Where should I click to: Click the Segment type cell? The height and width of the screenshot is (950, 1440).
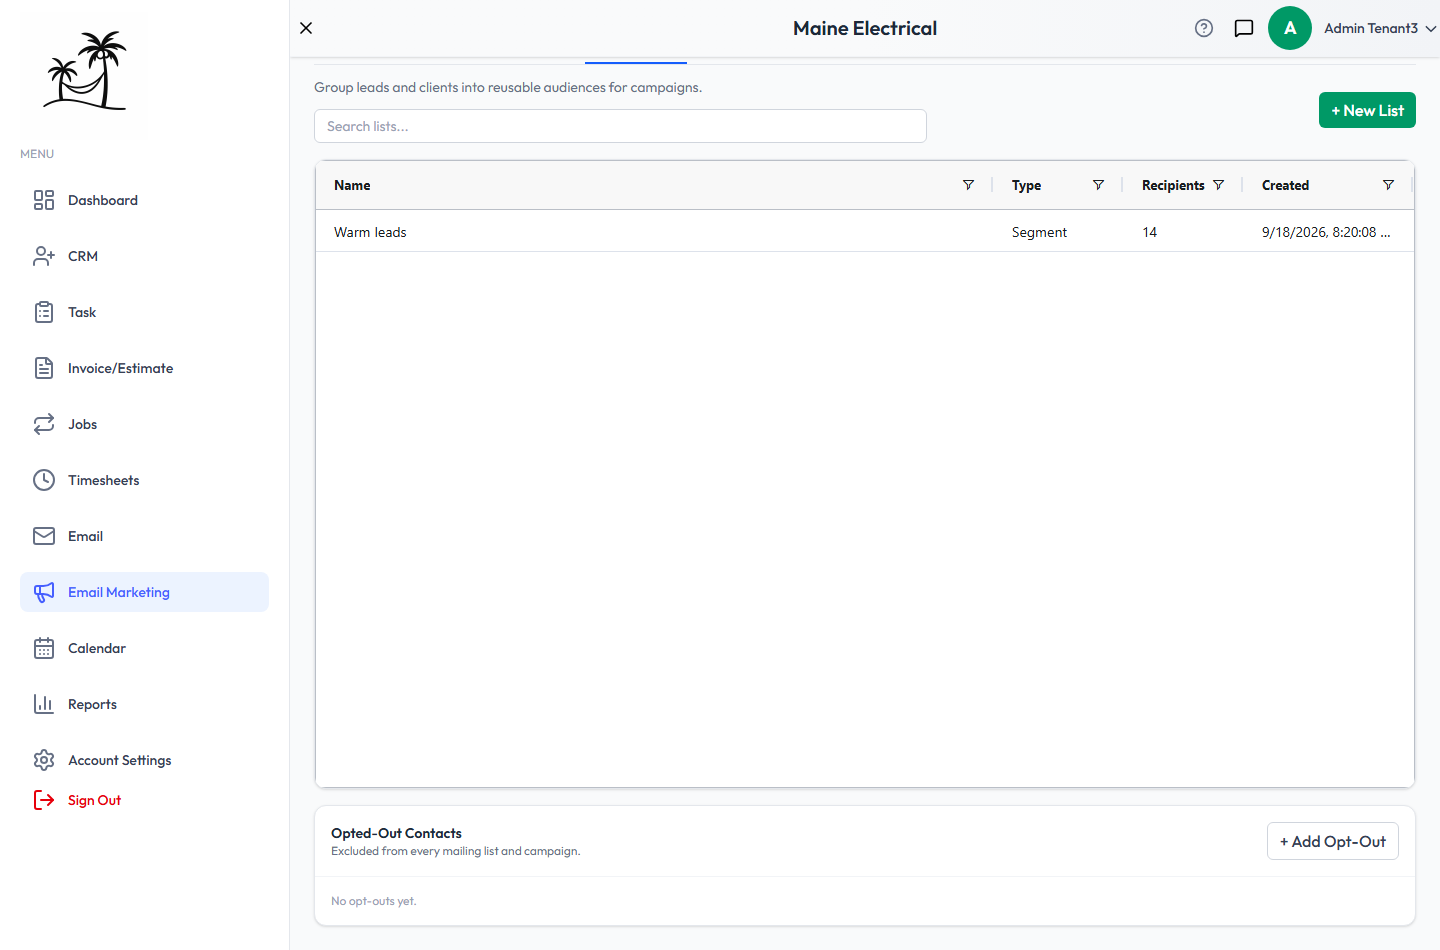pyautogui.click(x=1039, y=232)
